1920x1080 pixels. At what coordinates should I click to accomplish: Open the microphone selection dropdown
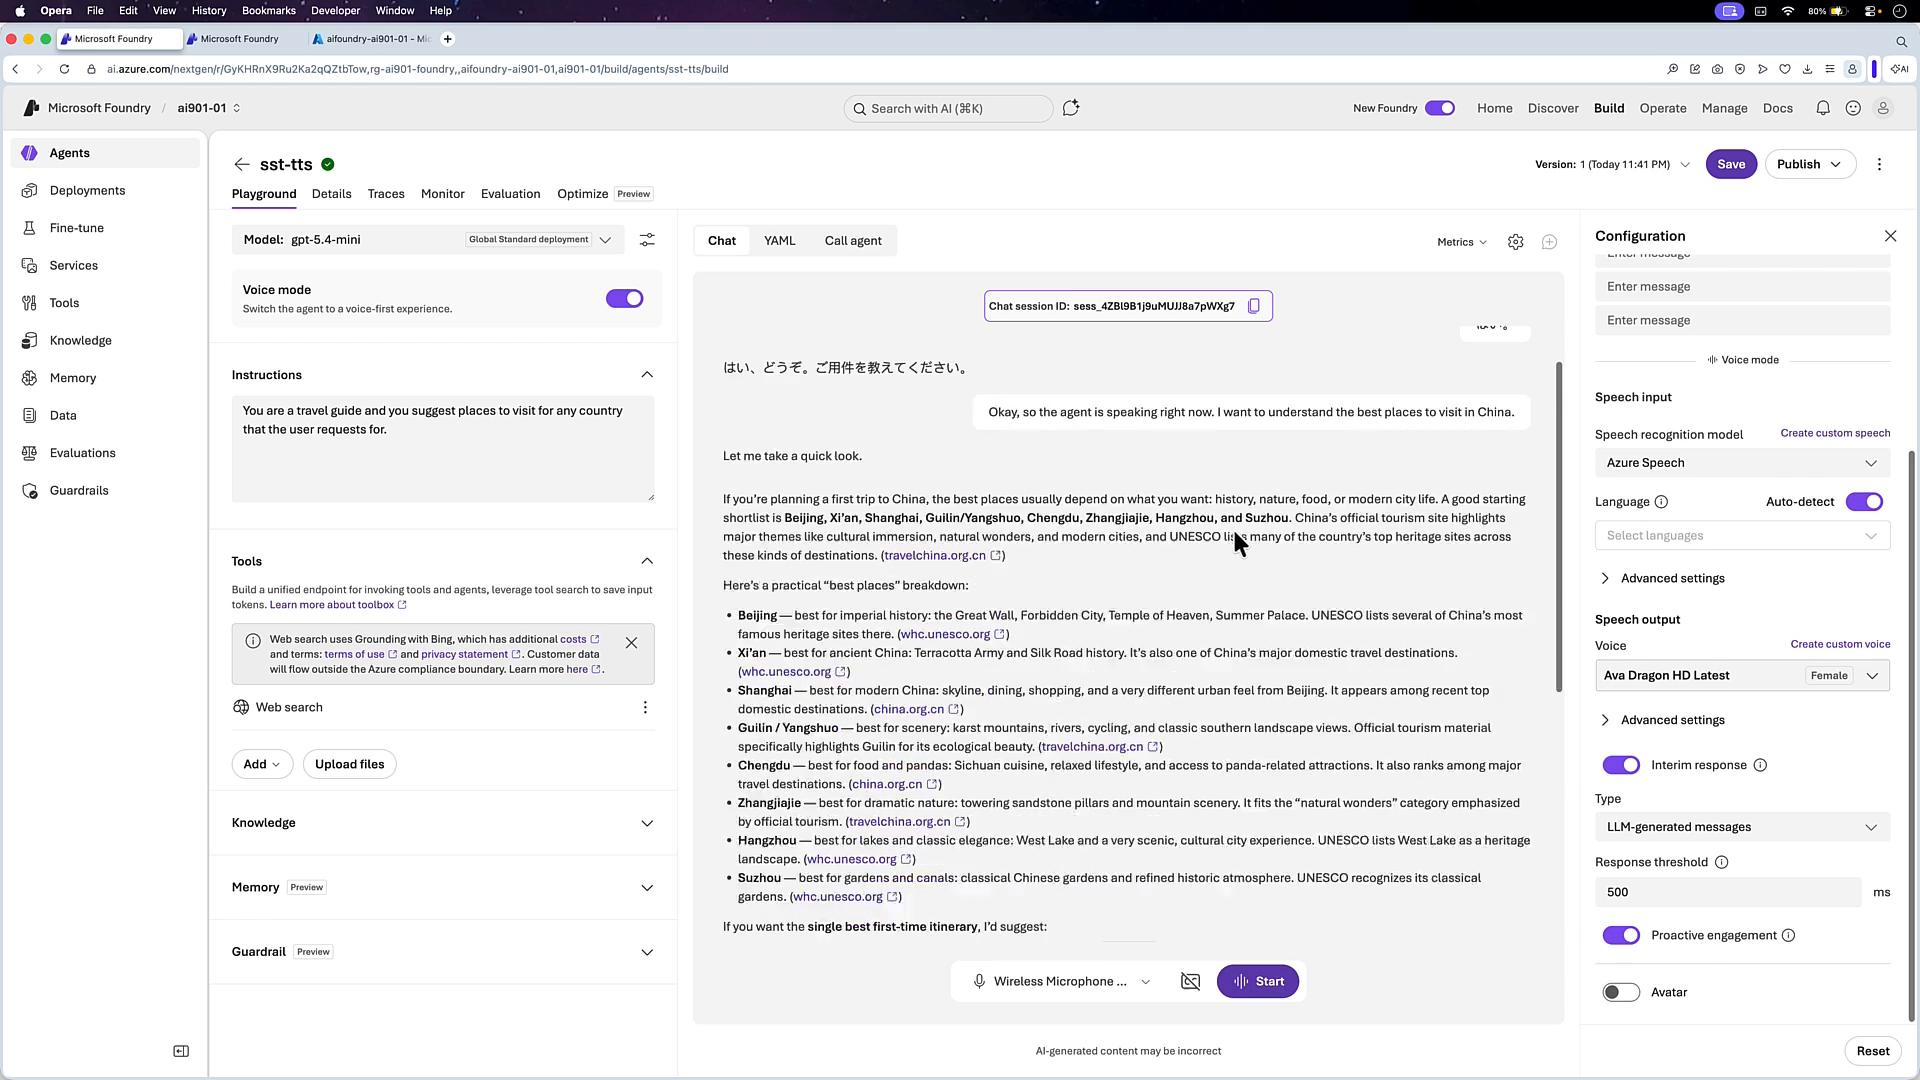coord(1062,981)
